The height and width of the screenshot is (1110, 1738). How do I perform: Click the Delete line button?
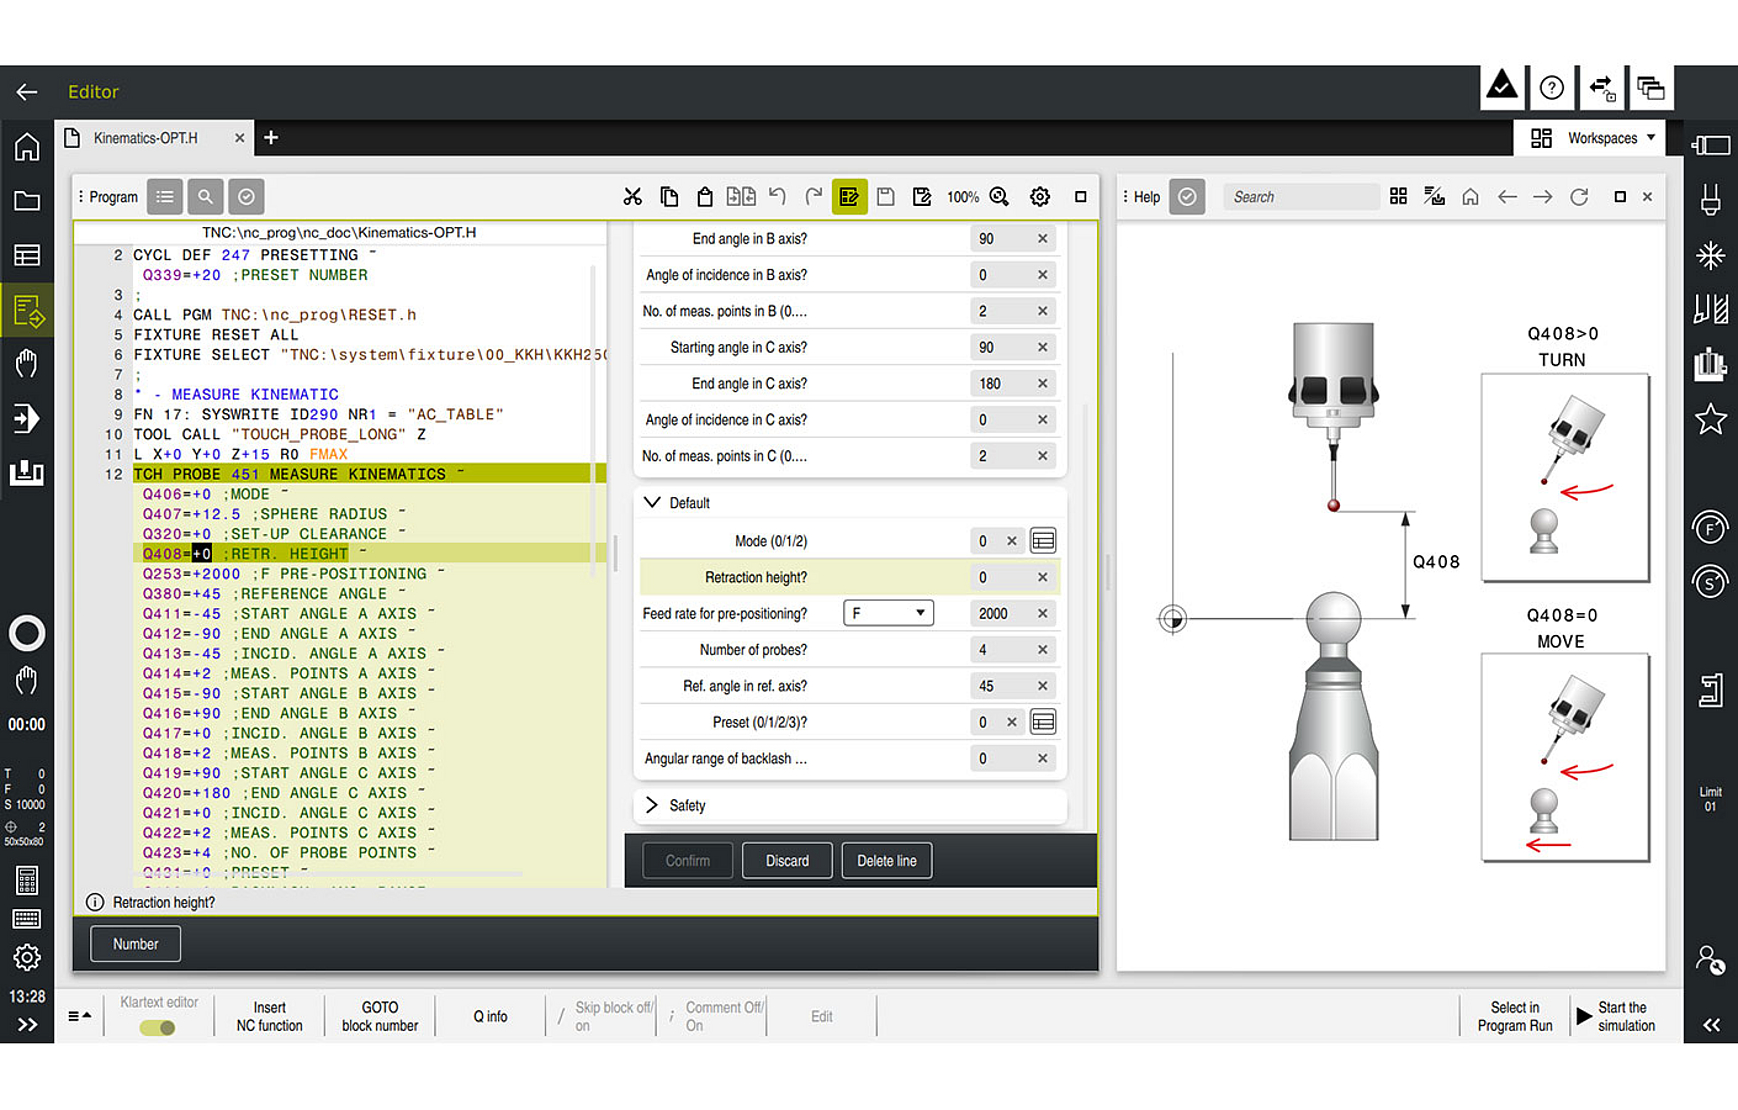(886, 860)
